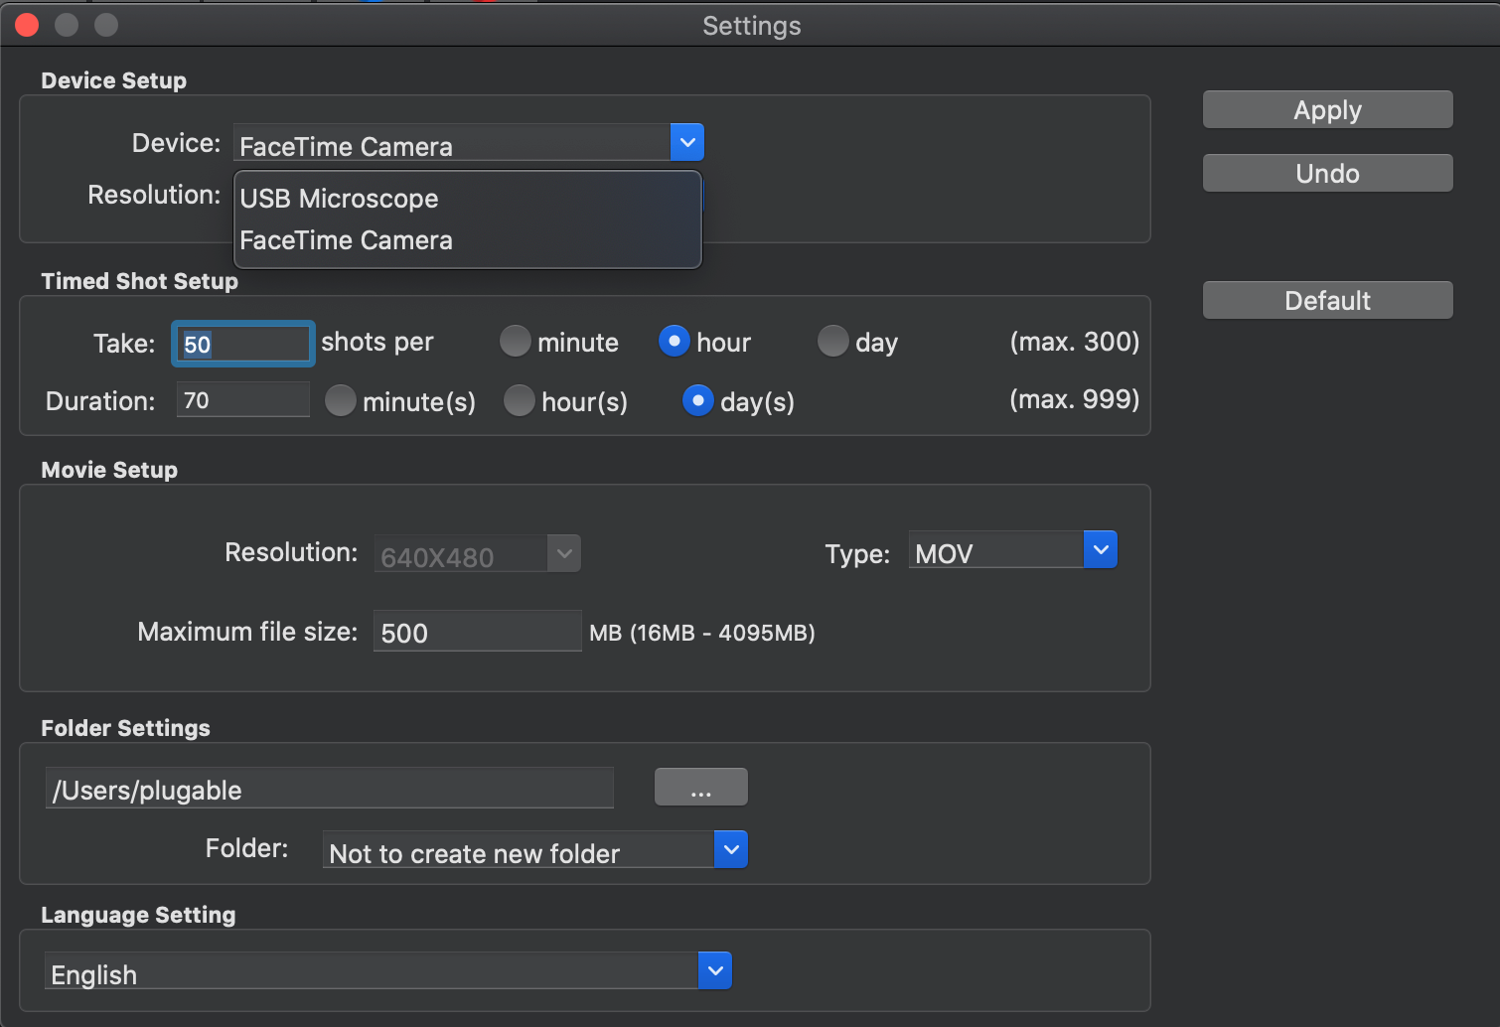This screenshot has height=1027, width=1500.
Task: Open the movie Resolution dropdown showing 640X480
Action: 564,553
